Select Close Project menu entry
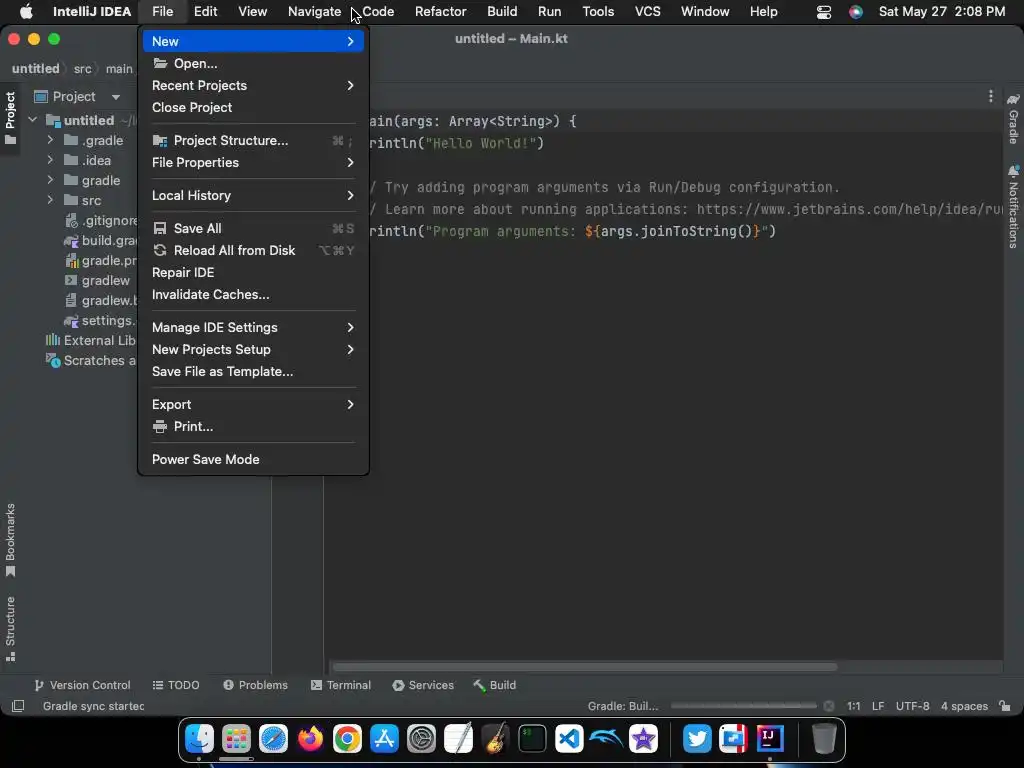The width and height of the screenshot is (1024, 768). [x=253, y=108]
